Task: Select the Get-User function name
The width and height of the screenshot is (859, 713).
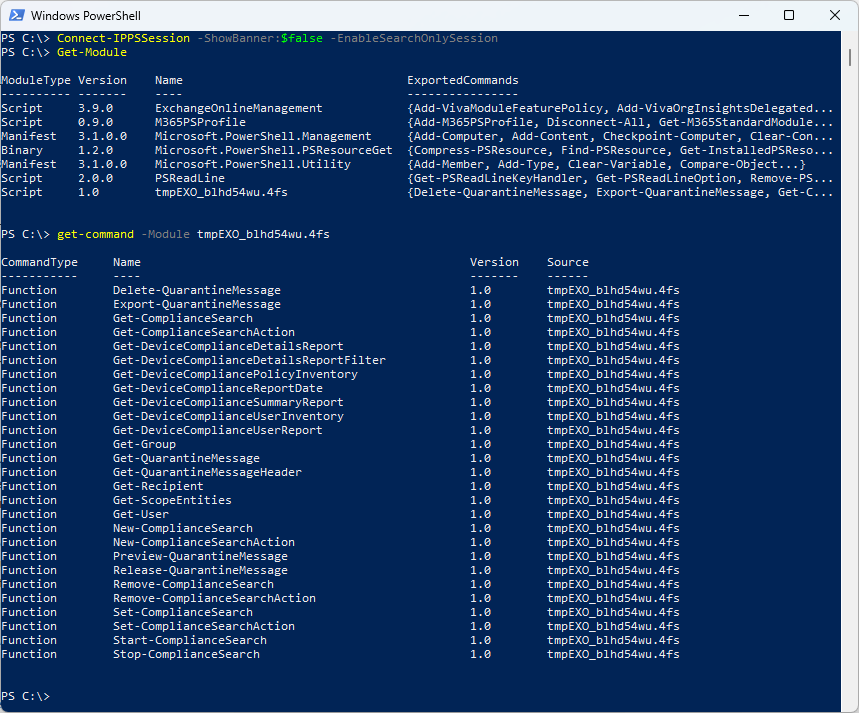Action: click(141, 514)
